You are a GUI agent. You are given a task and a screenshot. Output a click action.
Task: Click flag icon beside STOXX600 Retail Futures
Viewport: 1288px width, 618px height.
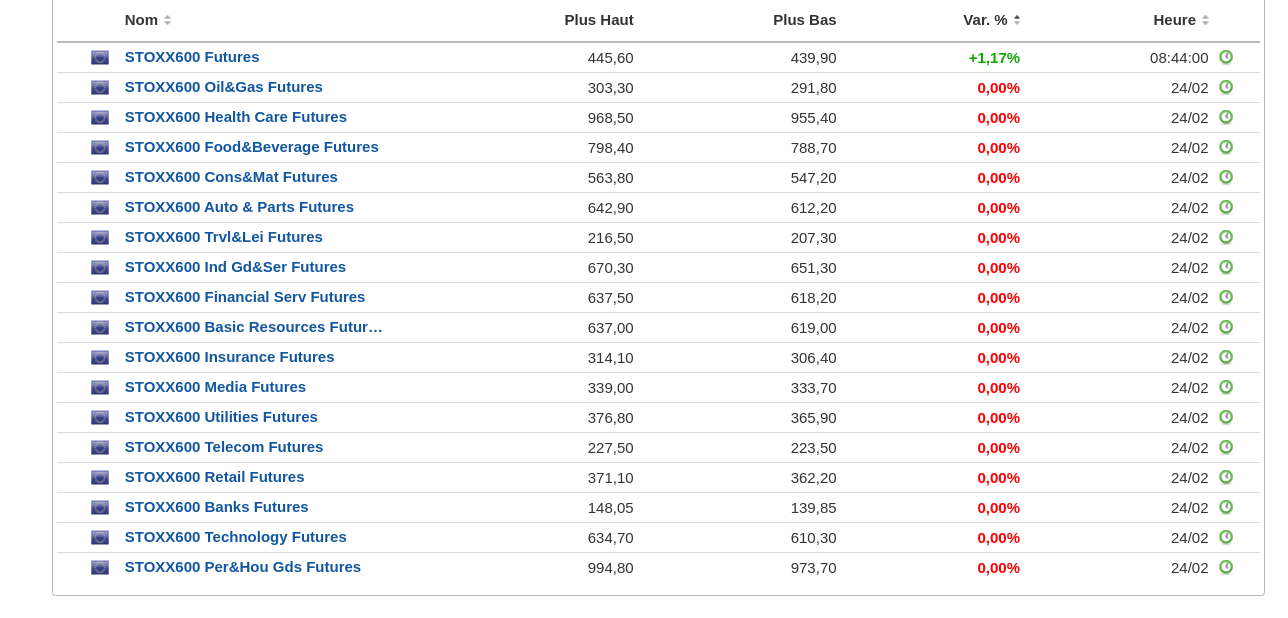pos(100,478)
